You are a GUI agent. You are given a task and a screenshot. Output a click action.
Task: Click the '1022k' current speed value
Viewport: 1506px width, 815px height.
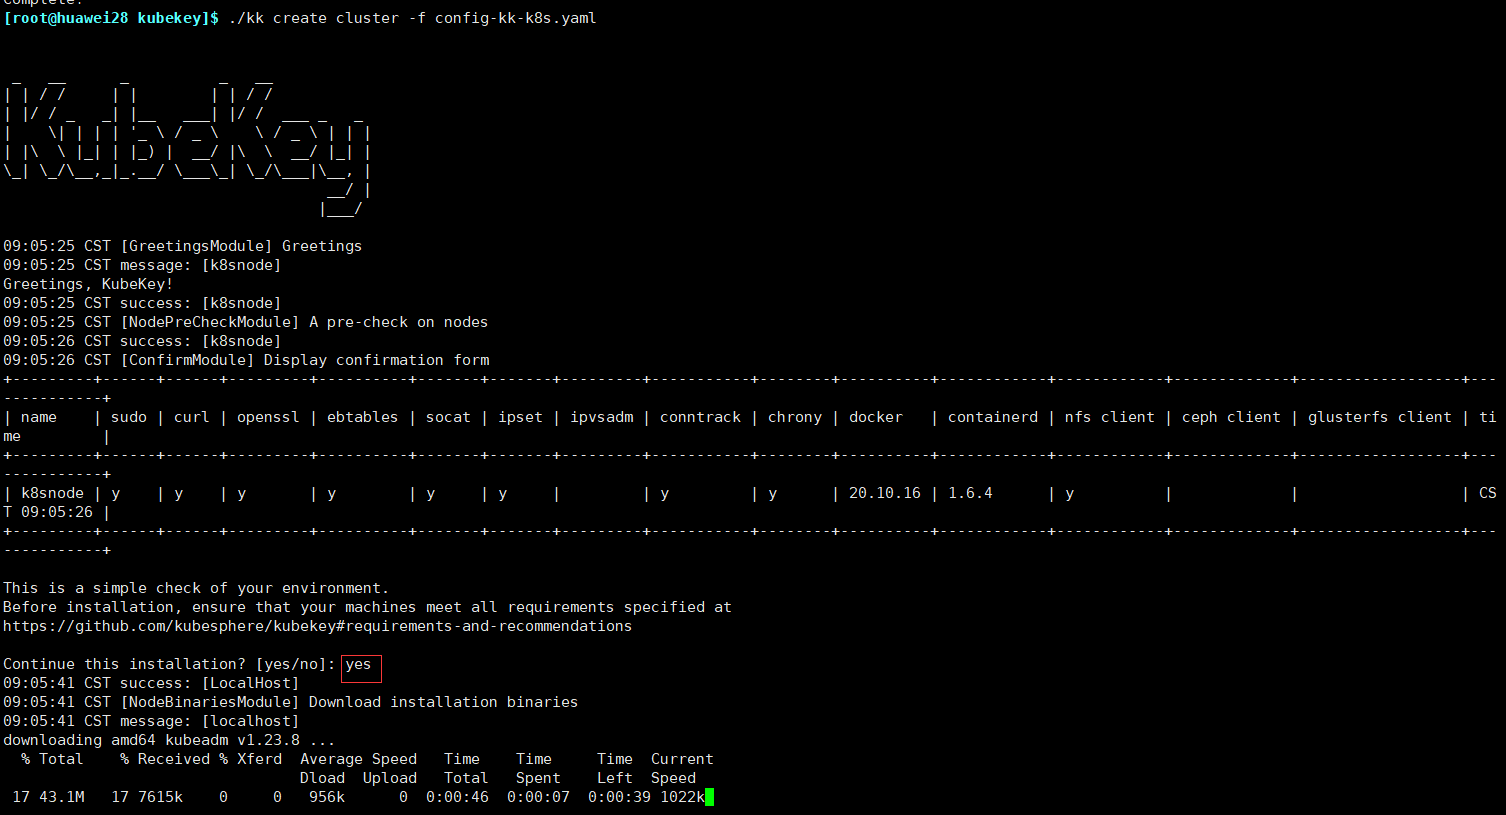tap(682, 797)
